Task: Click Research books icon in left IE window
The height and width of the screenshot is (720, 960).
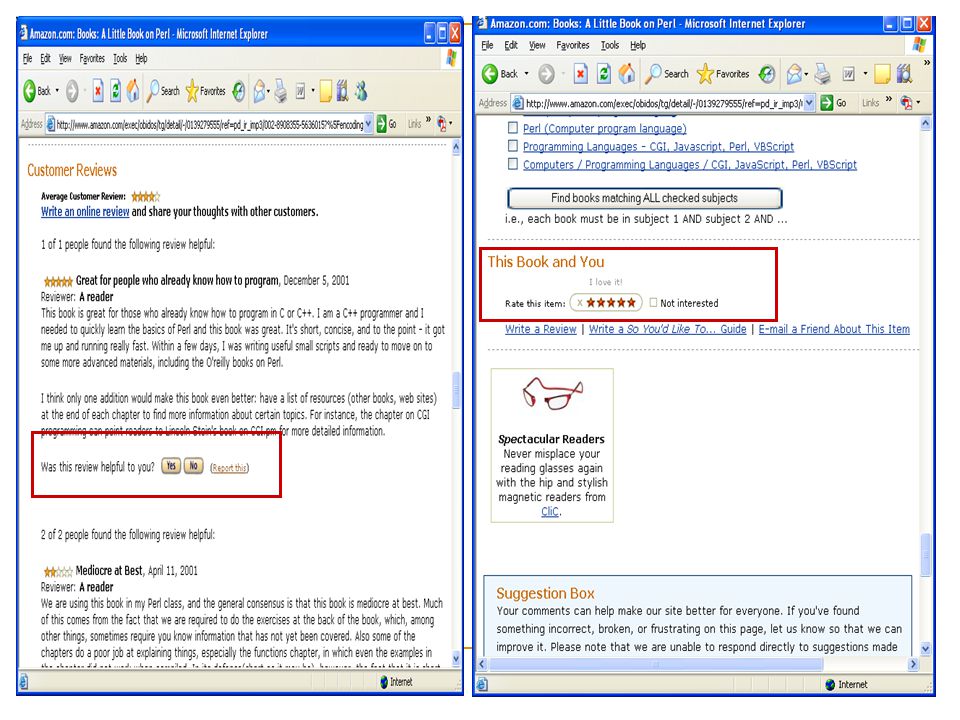Action: (343, 91)
